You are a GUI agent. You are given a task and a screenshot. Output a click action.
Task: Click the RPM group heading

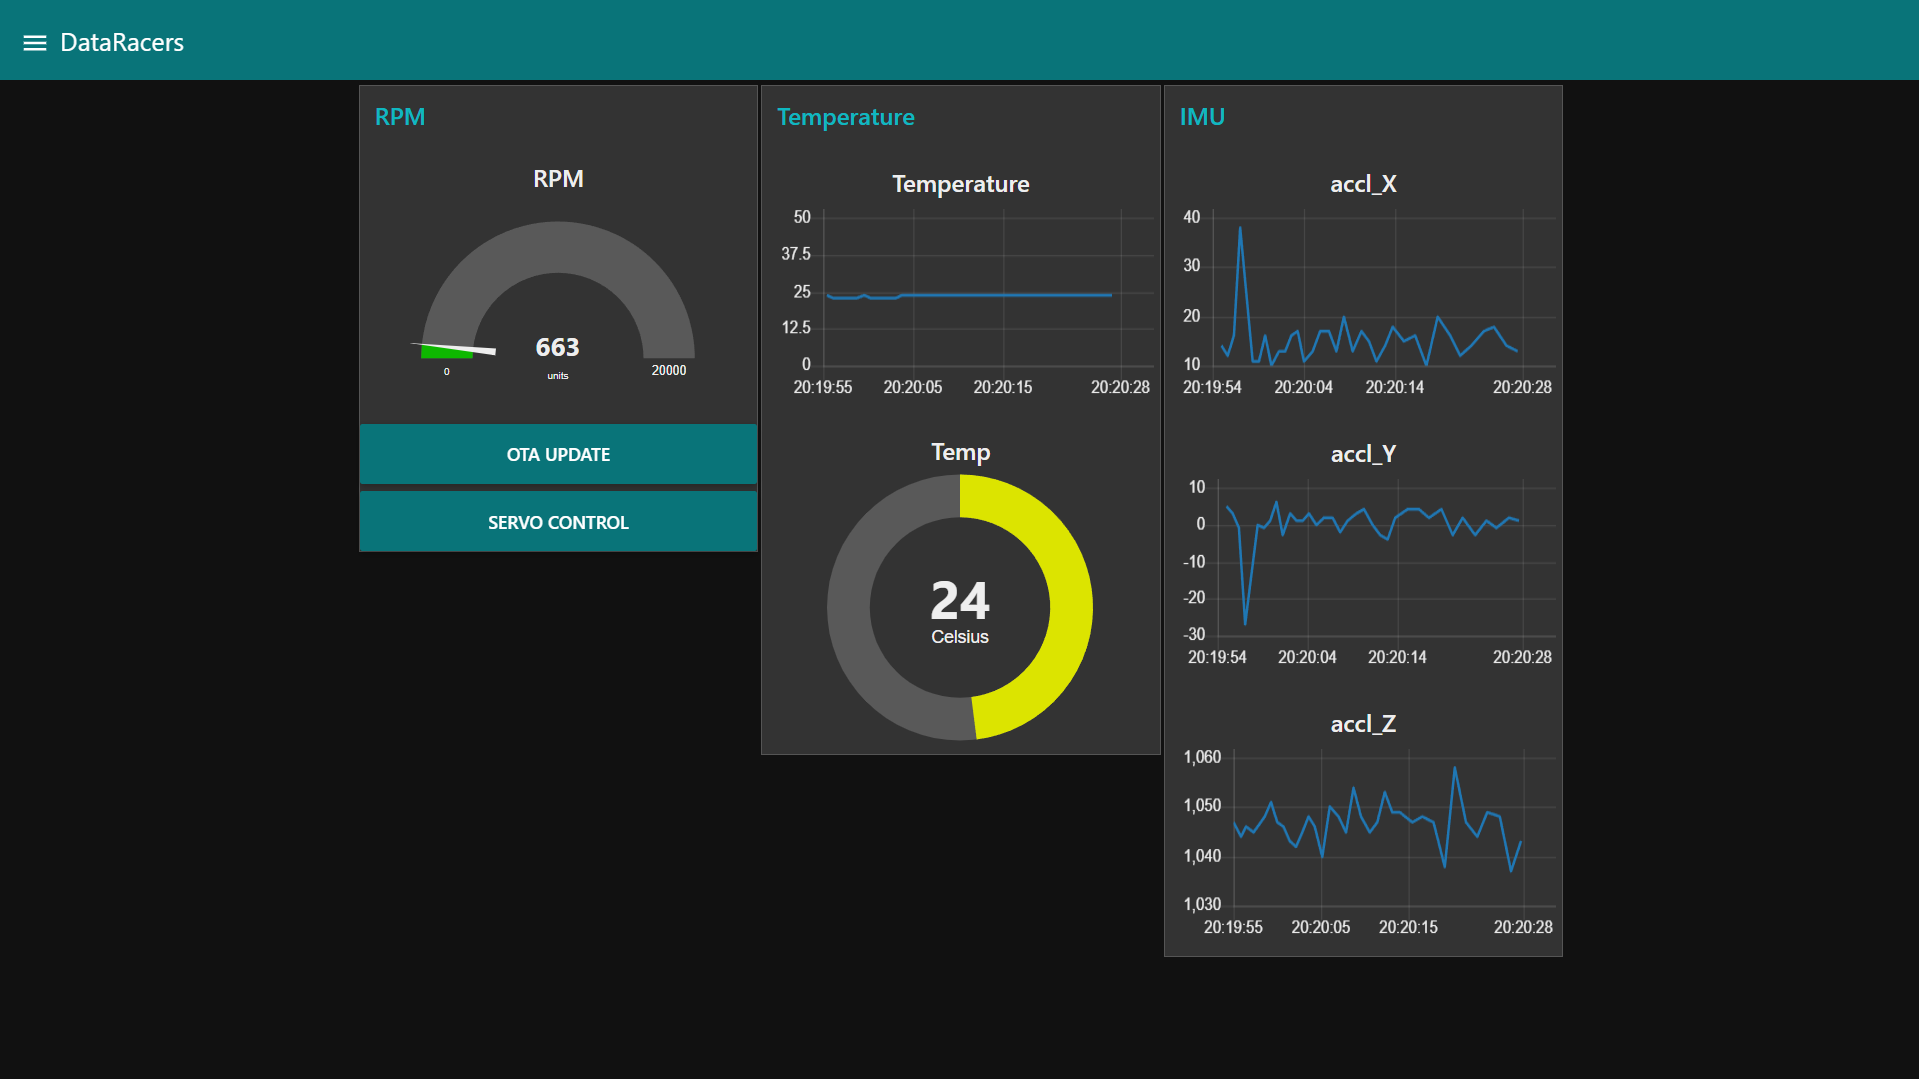[400, 117]
